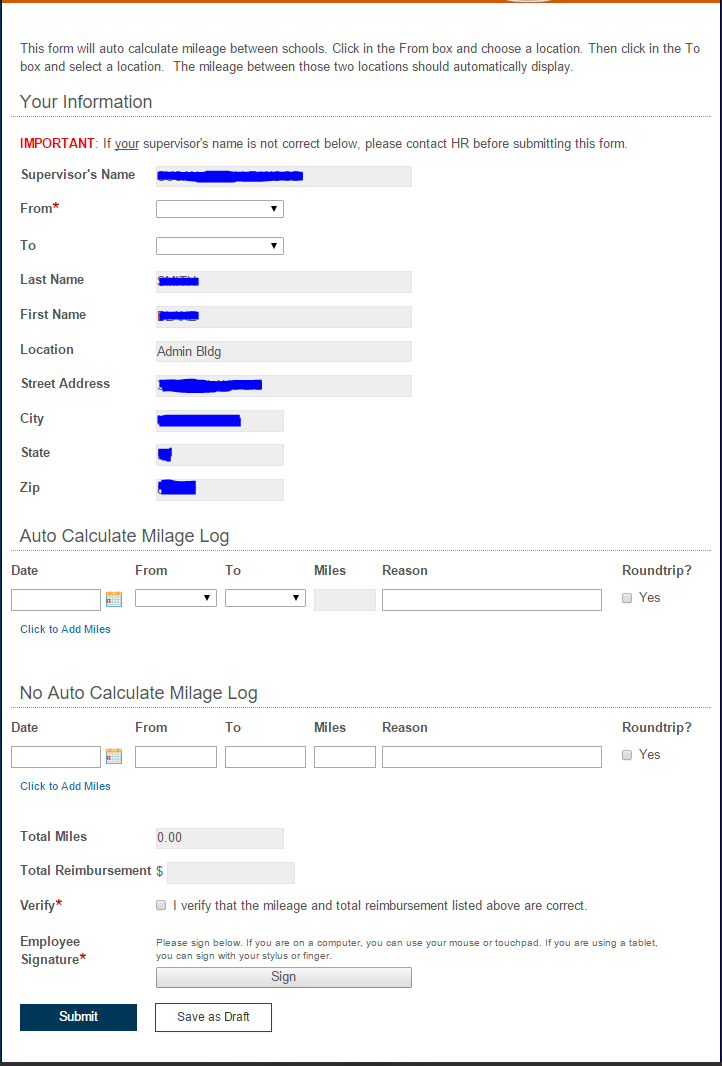Select the Reason field in No Auto Calculate log
722x1066 pixels.
492,756
